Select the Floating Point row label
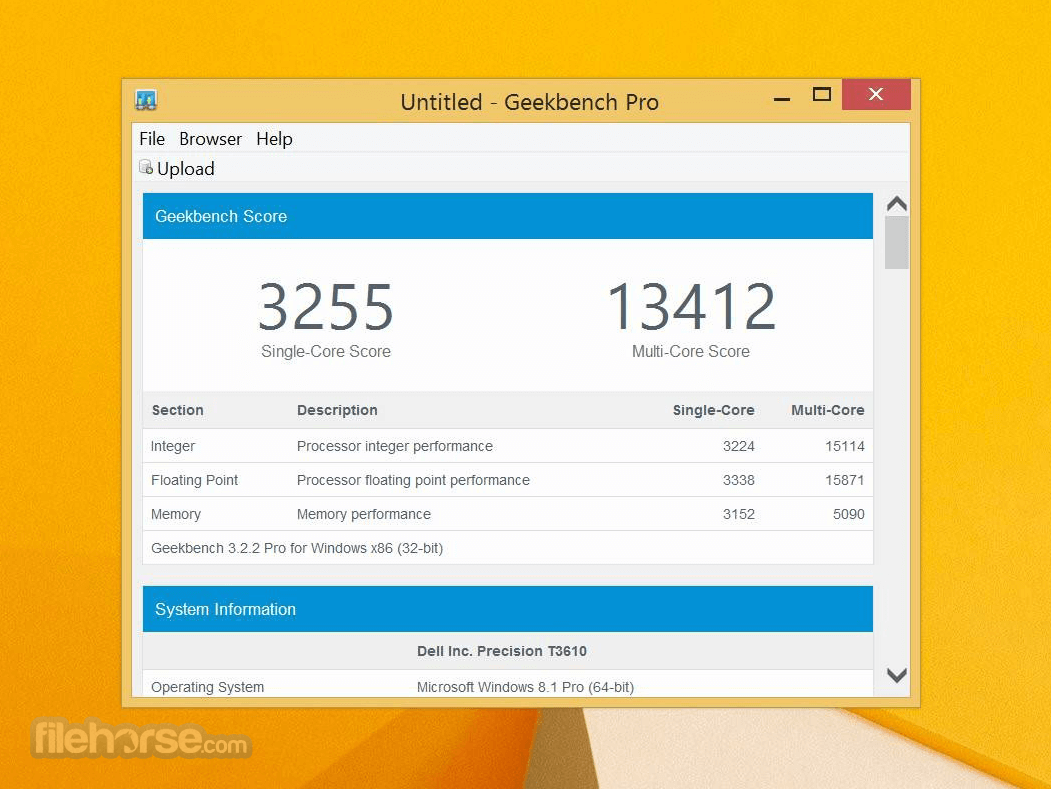The image size is (1051, 789). click(194, 480)
